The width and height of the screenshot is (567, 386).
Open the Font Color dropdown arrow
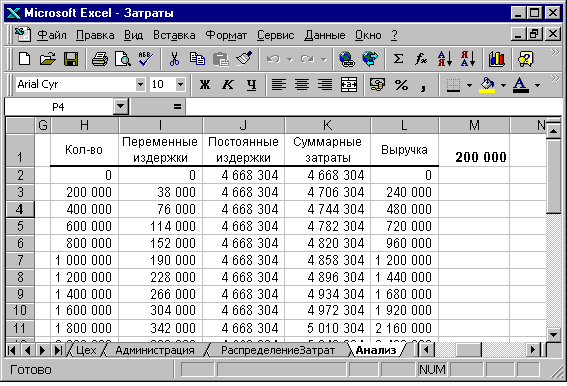pyautogui.click(x=537, y=85)
